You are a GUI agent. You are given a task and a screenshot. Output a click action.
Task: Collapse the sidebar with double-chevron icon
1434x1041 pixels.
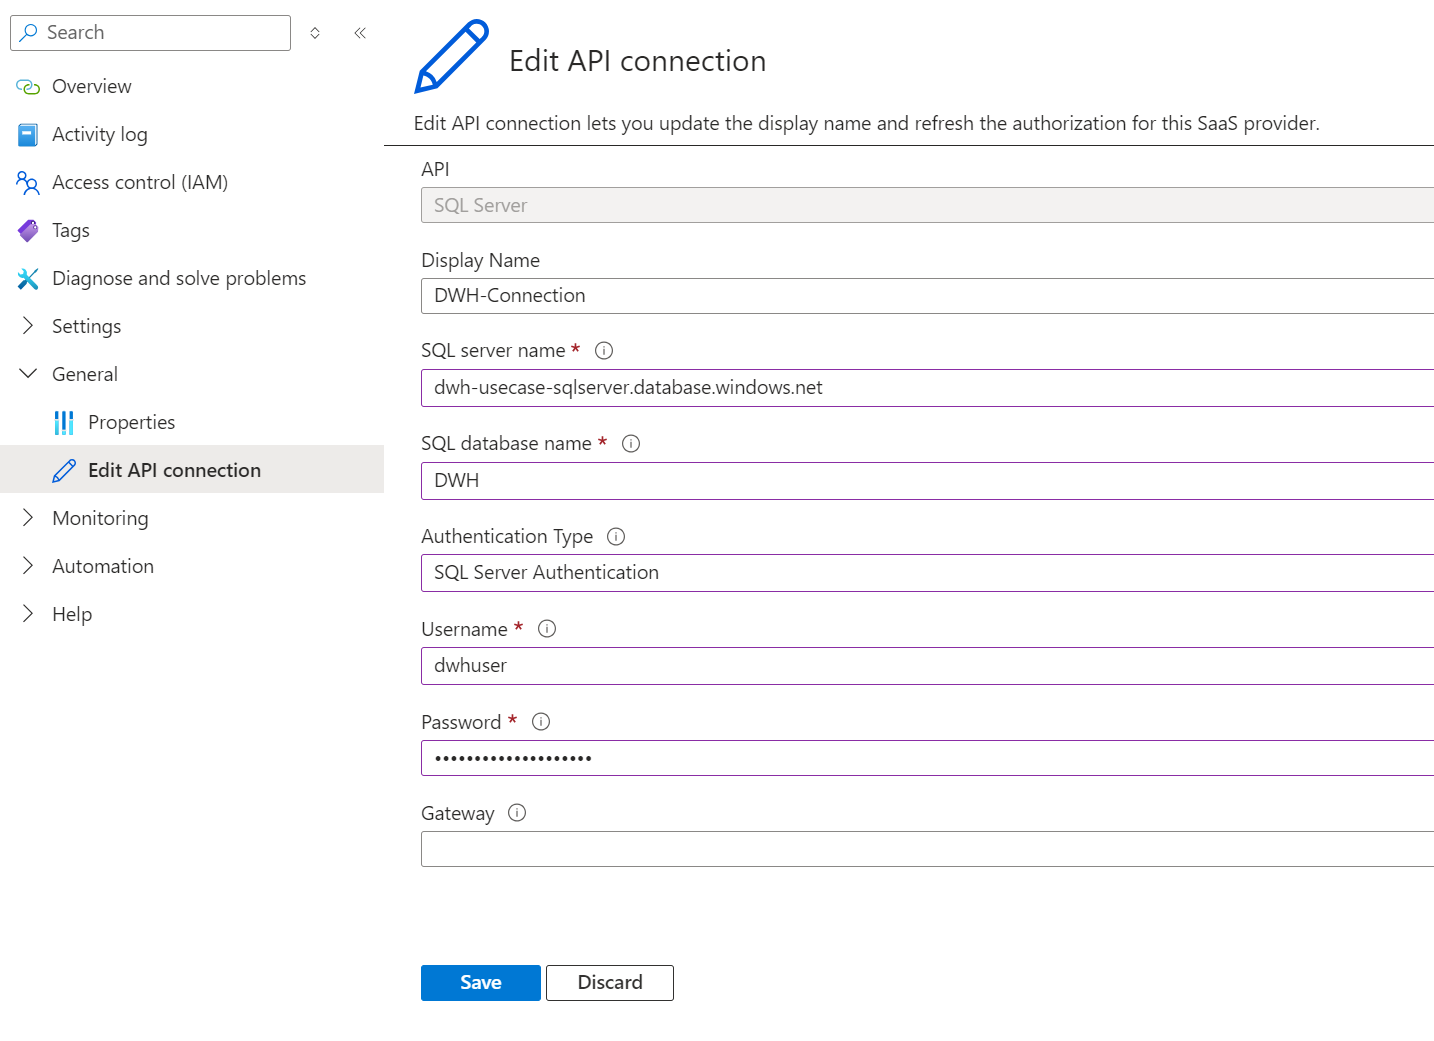pos(360,33)
